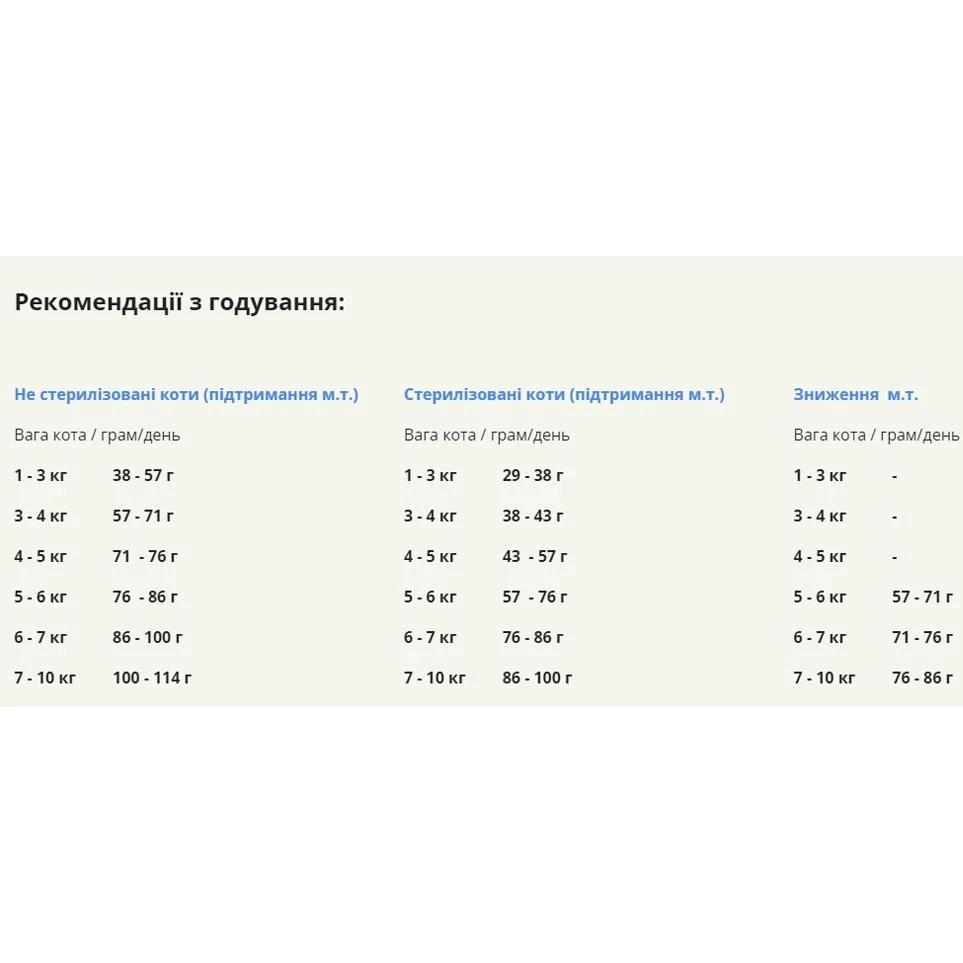Viewport: 963px width, 963px height.
Task: Click '76 - 86 г' in weight reduction column
Action: 922,678
